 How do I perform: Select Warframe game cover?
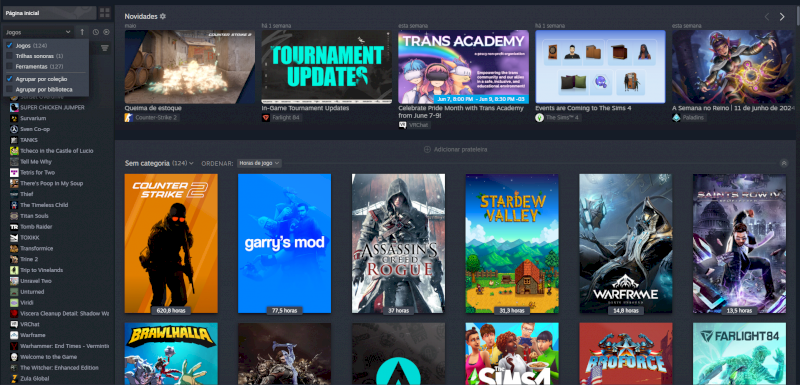click(x=626, y=243)
